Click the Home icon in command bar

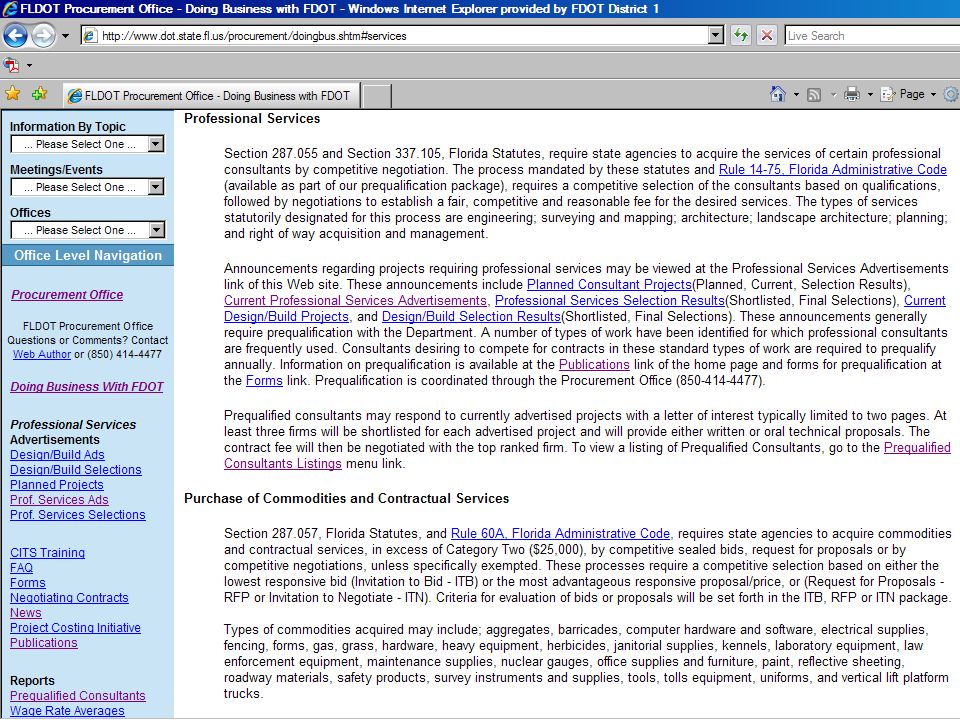coord(778,94)
